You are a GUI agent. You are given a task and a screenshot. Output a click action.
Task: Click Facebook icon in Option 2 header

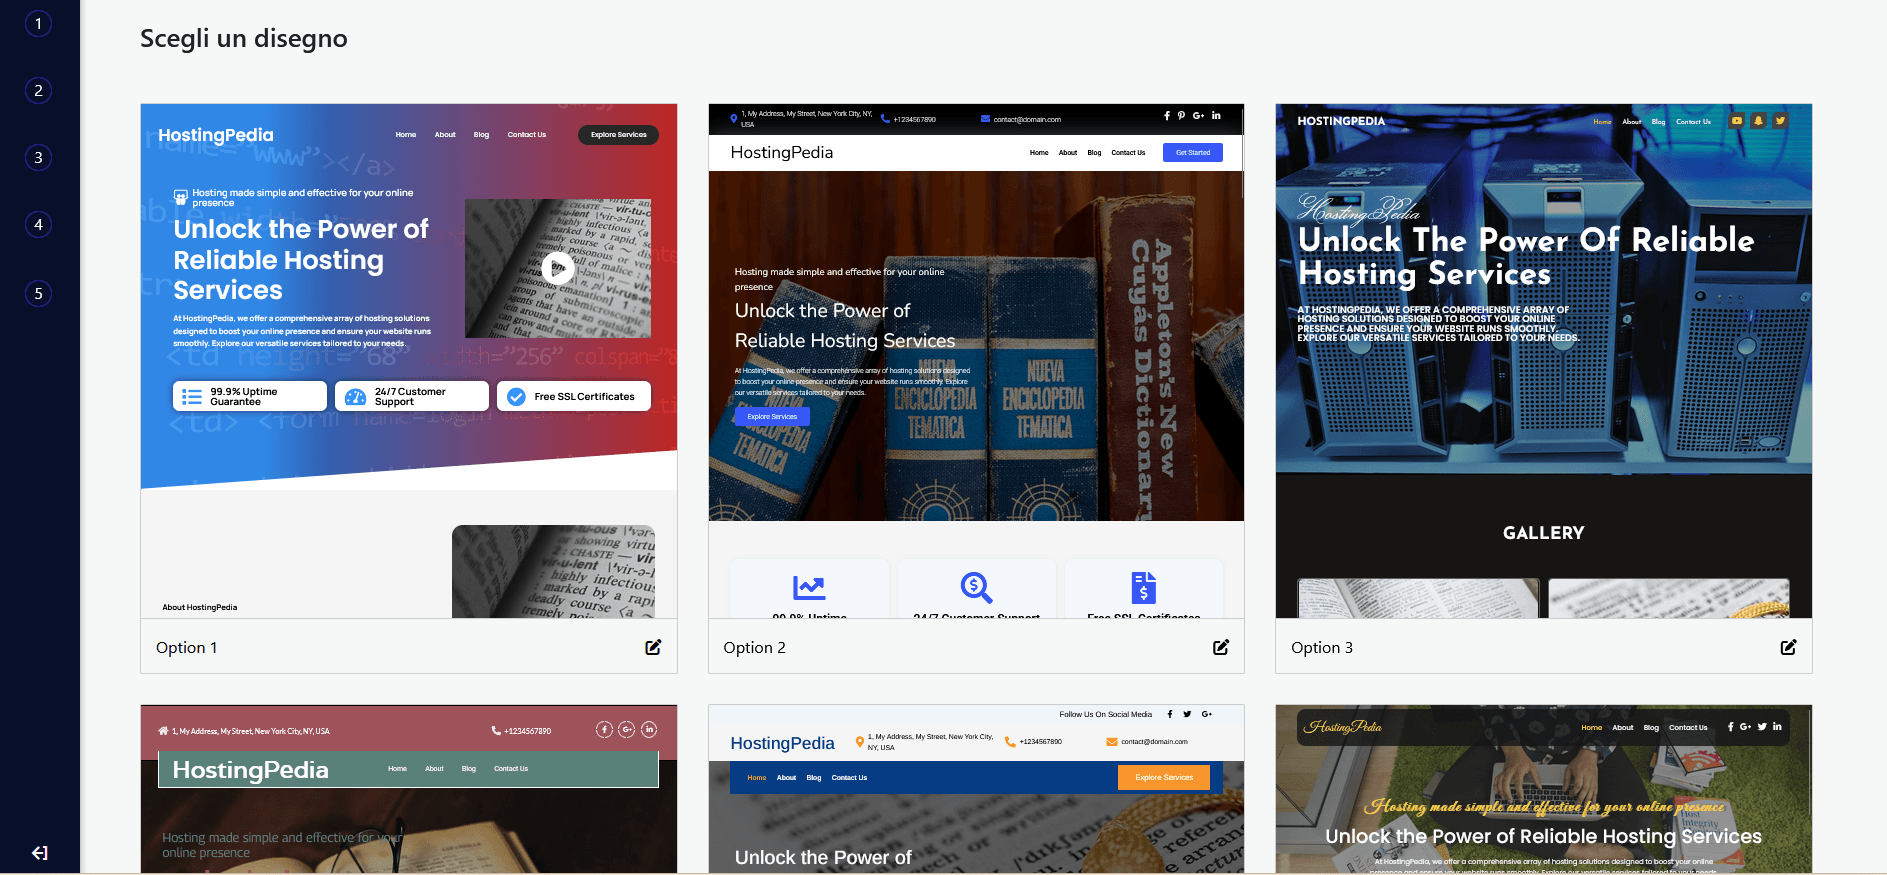click(1167, 116)
